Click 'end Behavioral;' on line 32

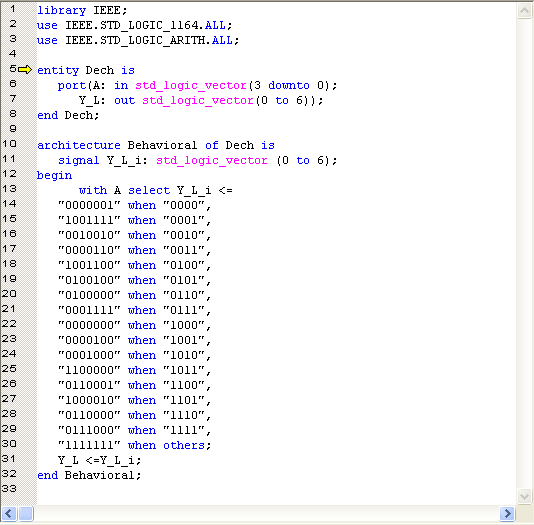click(89, 475)
